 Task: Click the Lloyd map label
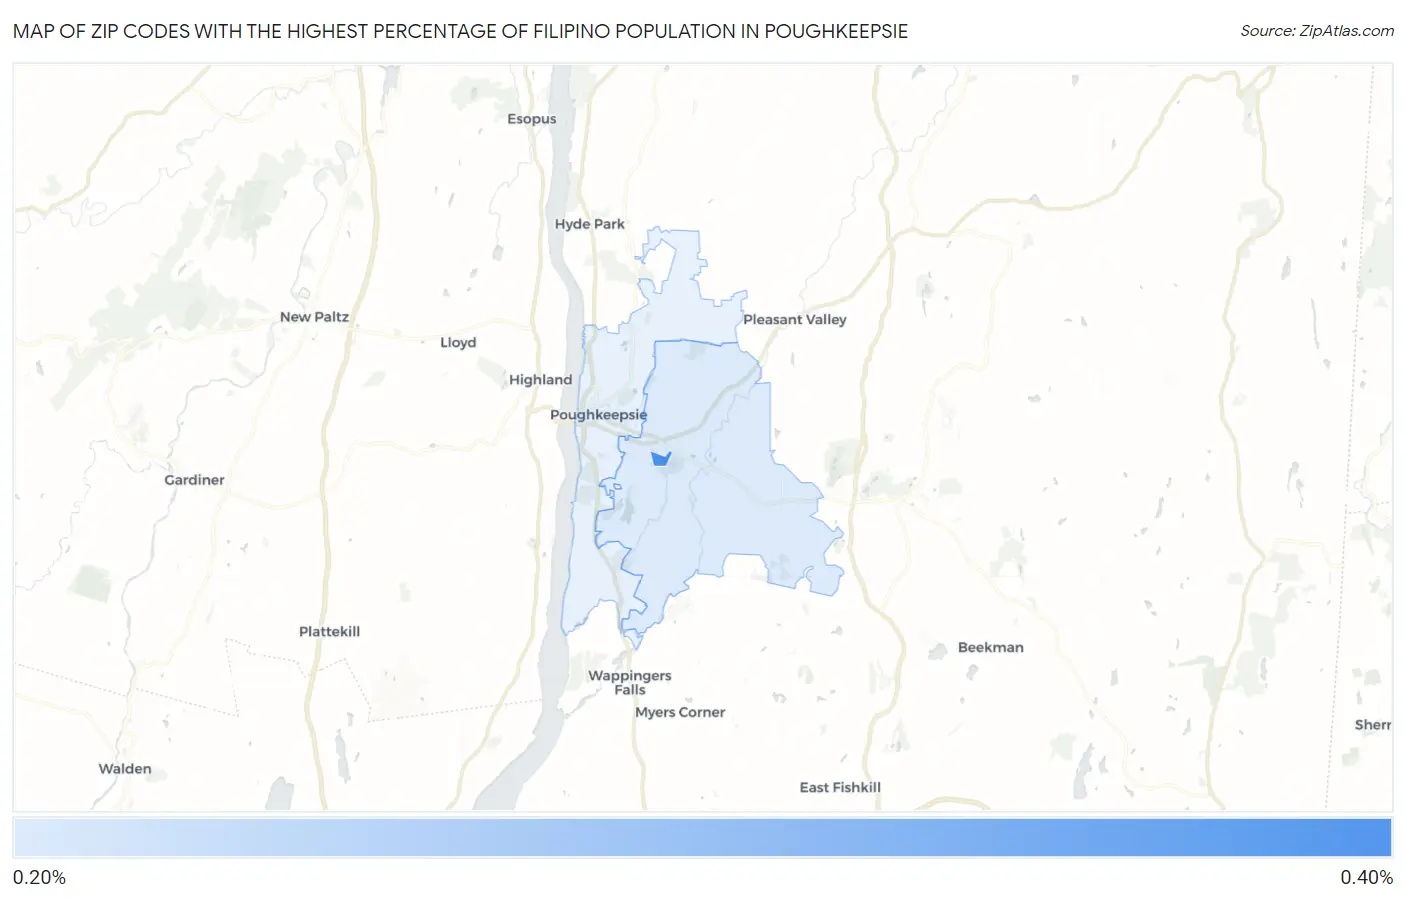(x=458, y=343)
